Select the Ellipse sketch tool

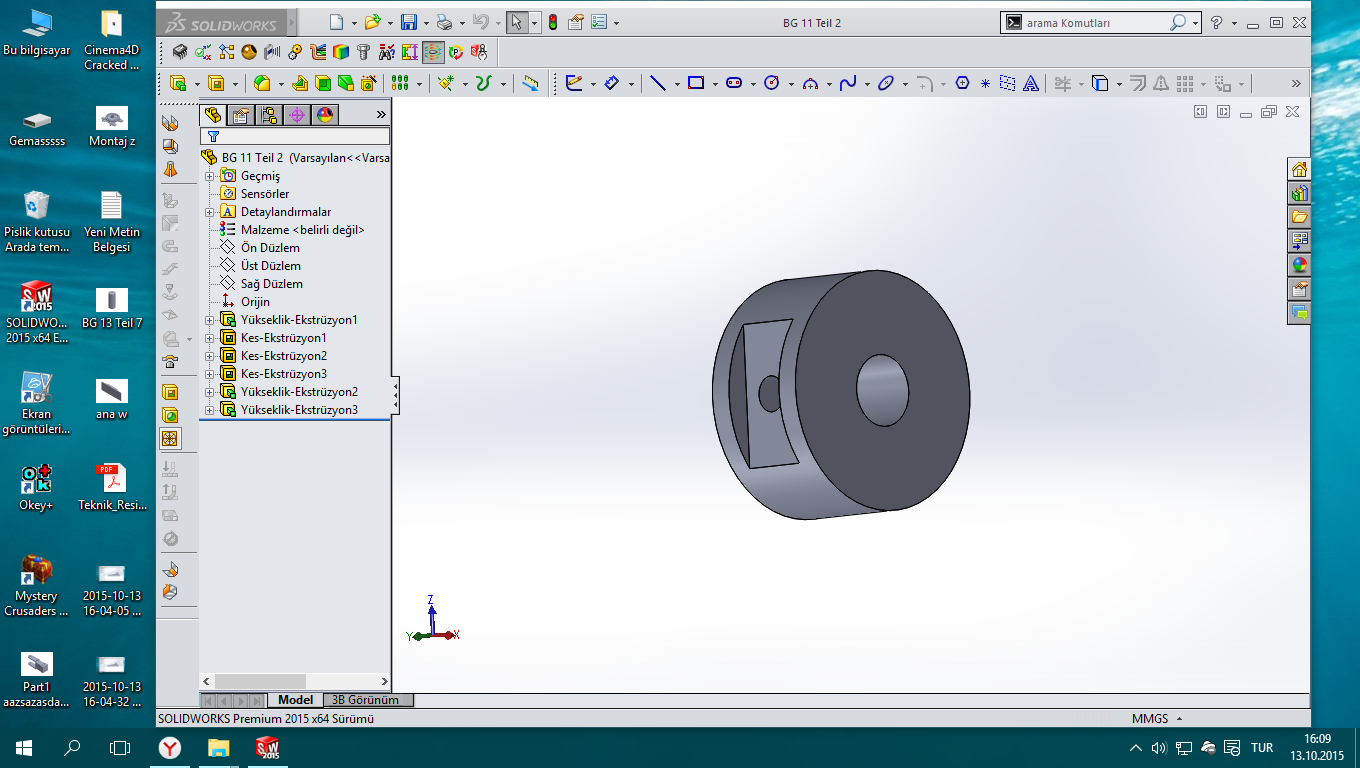tap(886, 83)
